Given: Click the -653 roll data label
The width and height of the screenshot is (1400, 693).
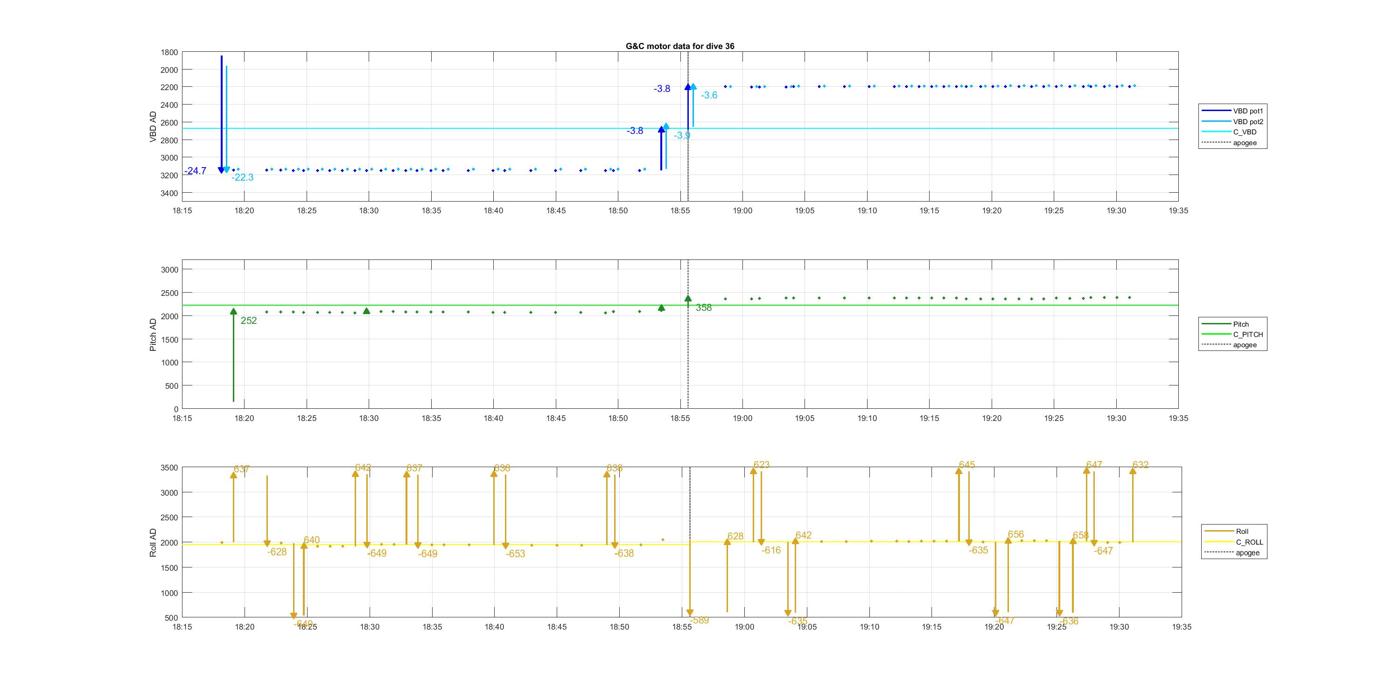Looking at the screenshot, I should point(515,553).
